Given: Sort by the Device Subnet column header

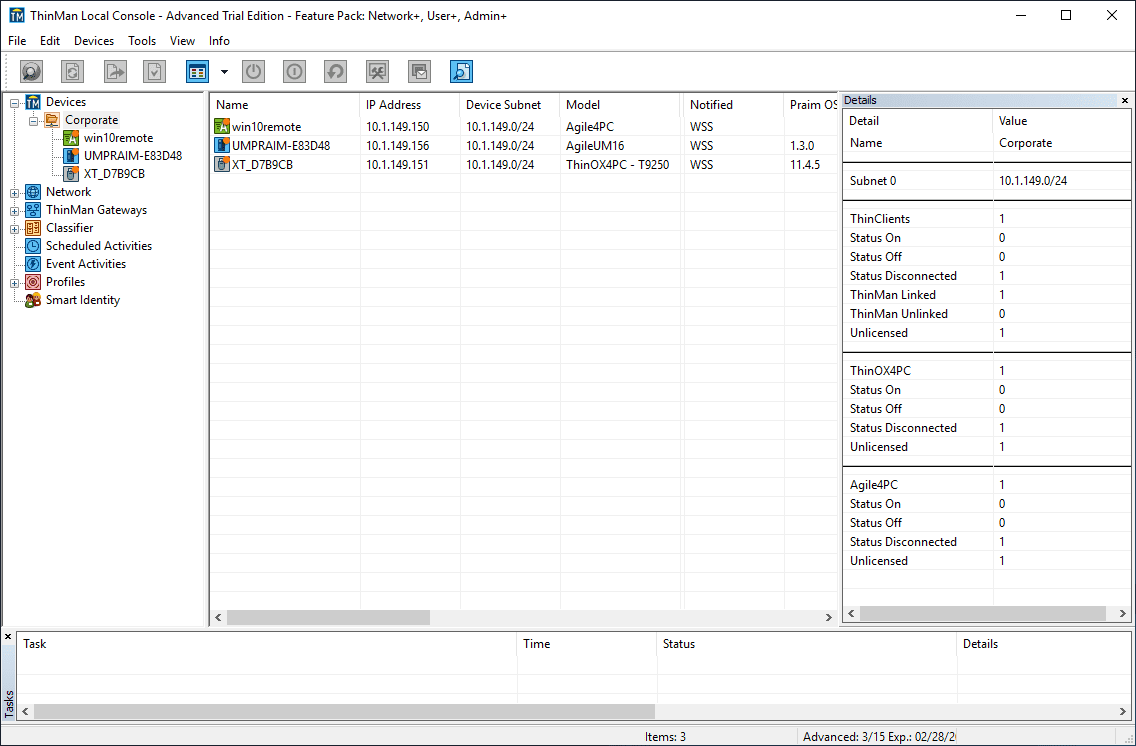Looking at the screenshot, I should coord(510,105).
